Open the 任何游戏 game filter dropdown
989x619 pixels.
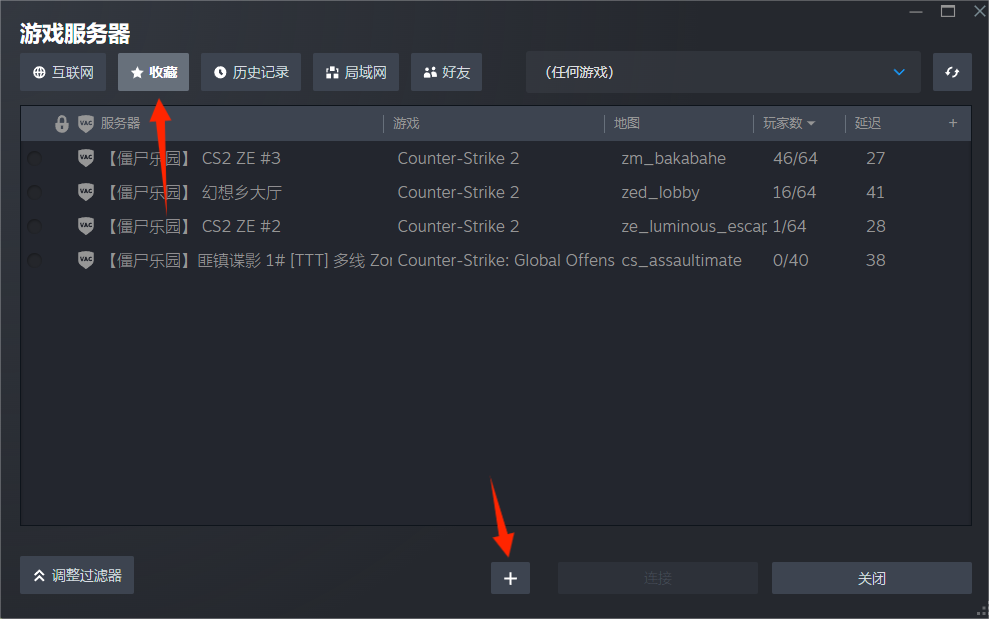722,72
